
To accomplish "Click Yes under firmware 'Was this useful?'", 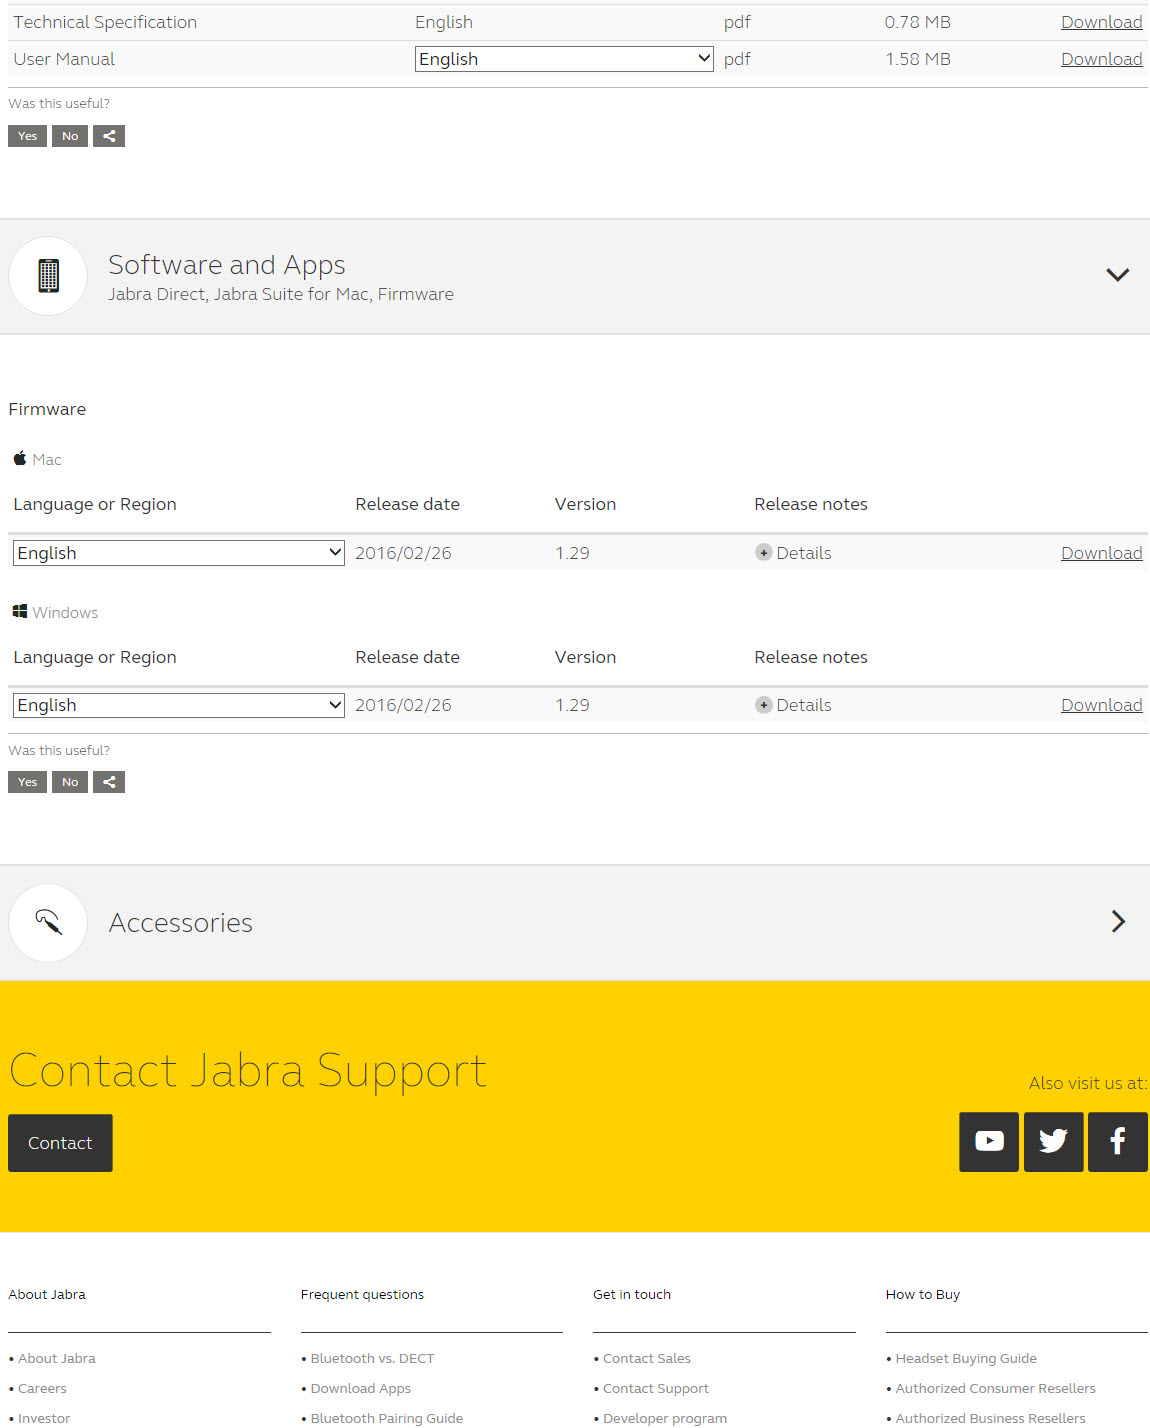I will click(x=27, y=782).
